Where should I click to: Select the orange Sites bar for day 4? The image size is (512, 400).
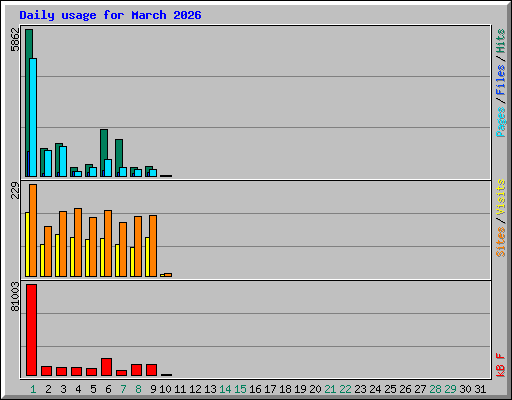point(78,242)
